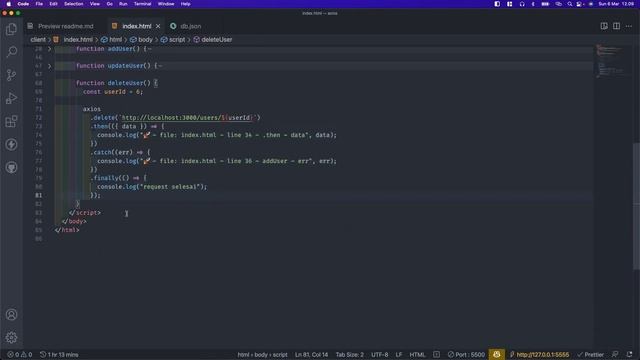The image size is (640, 360).
Task: Click the 'request selesai' console.log line
Action: coord(152,187)
